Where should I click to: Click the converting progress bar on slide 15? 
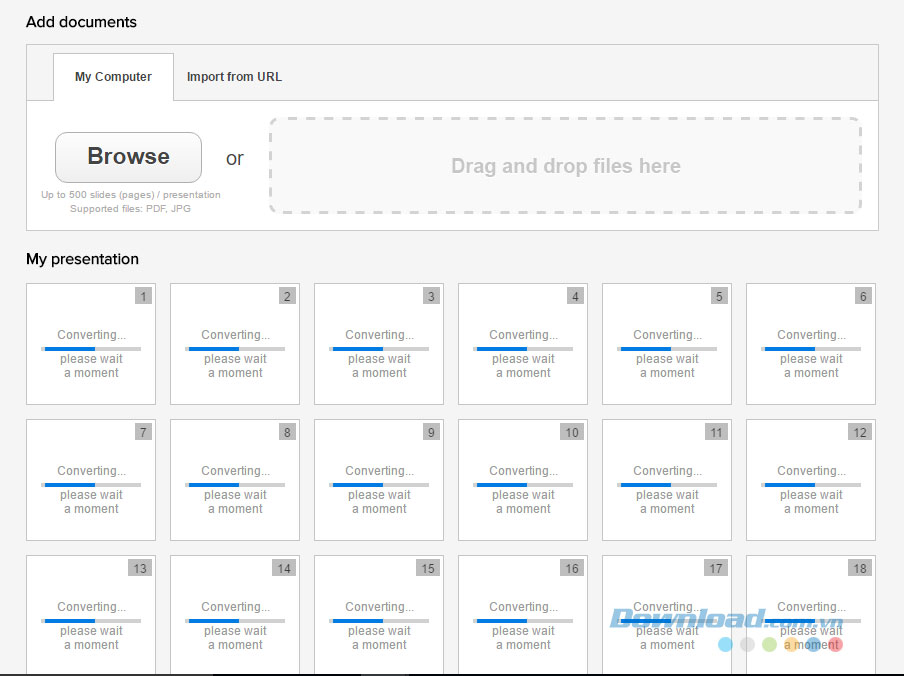[x=379, y=621]
